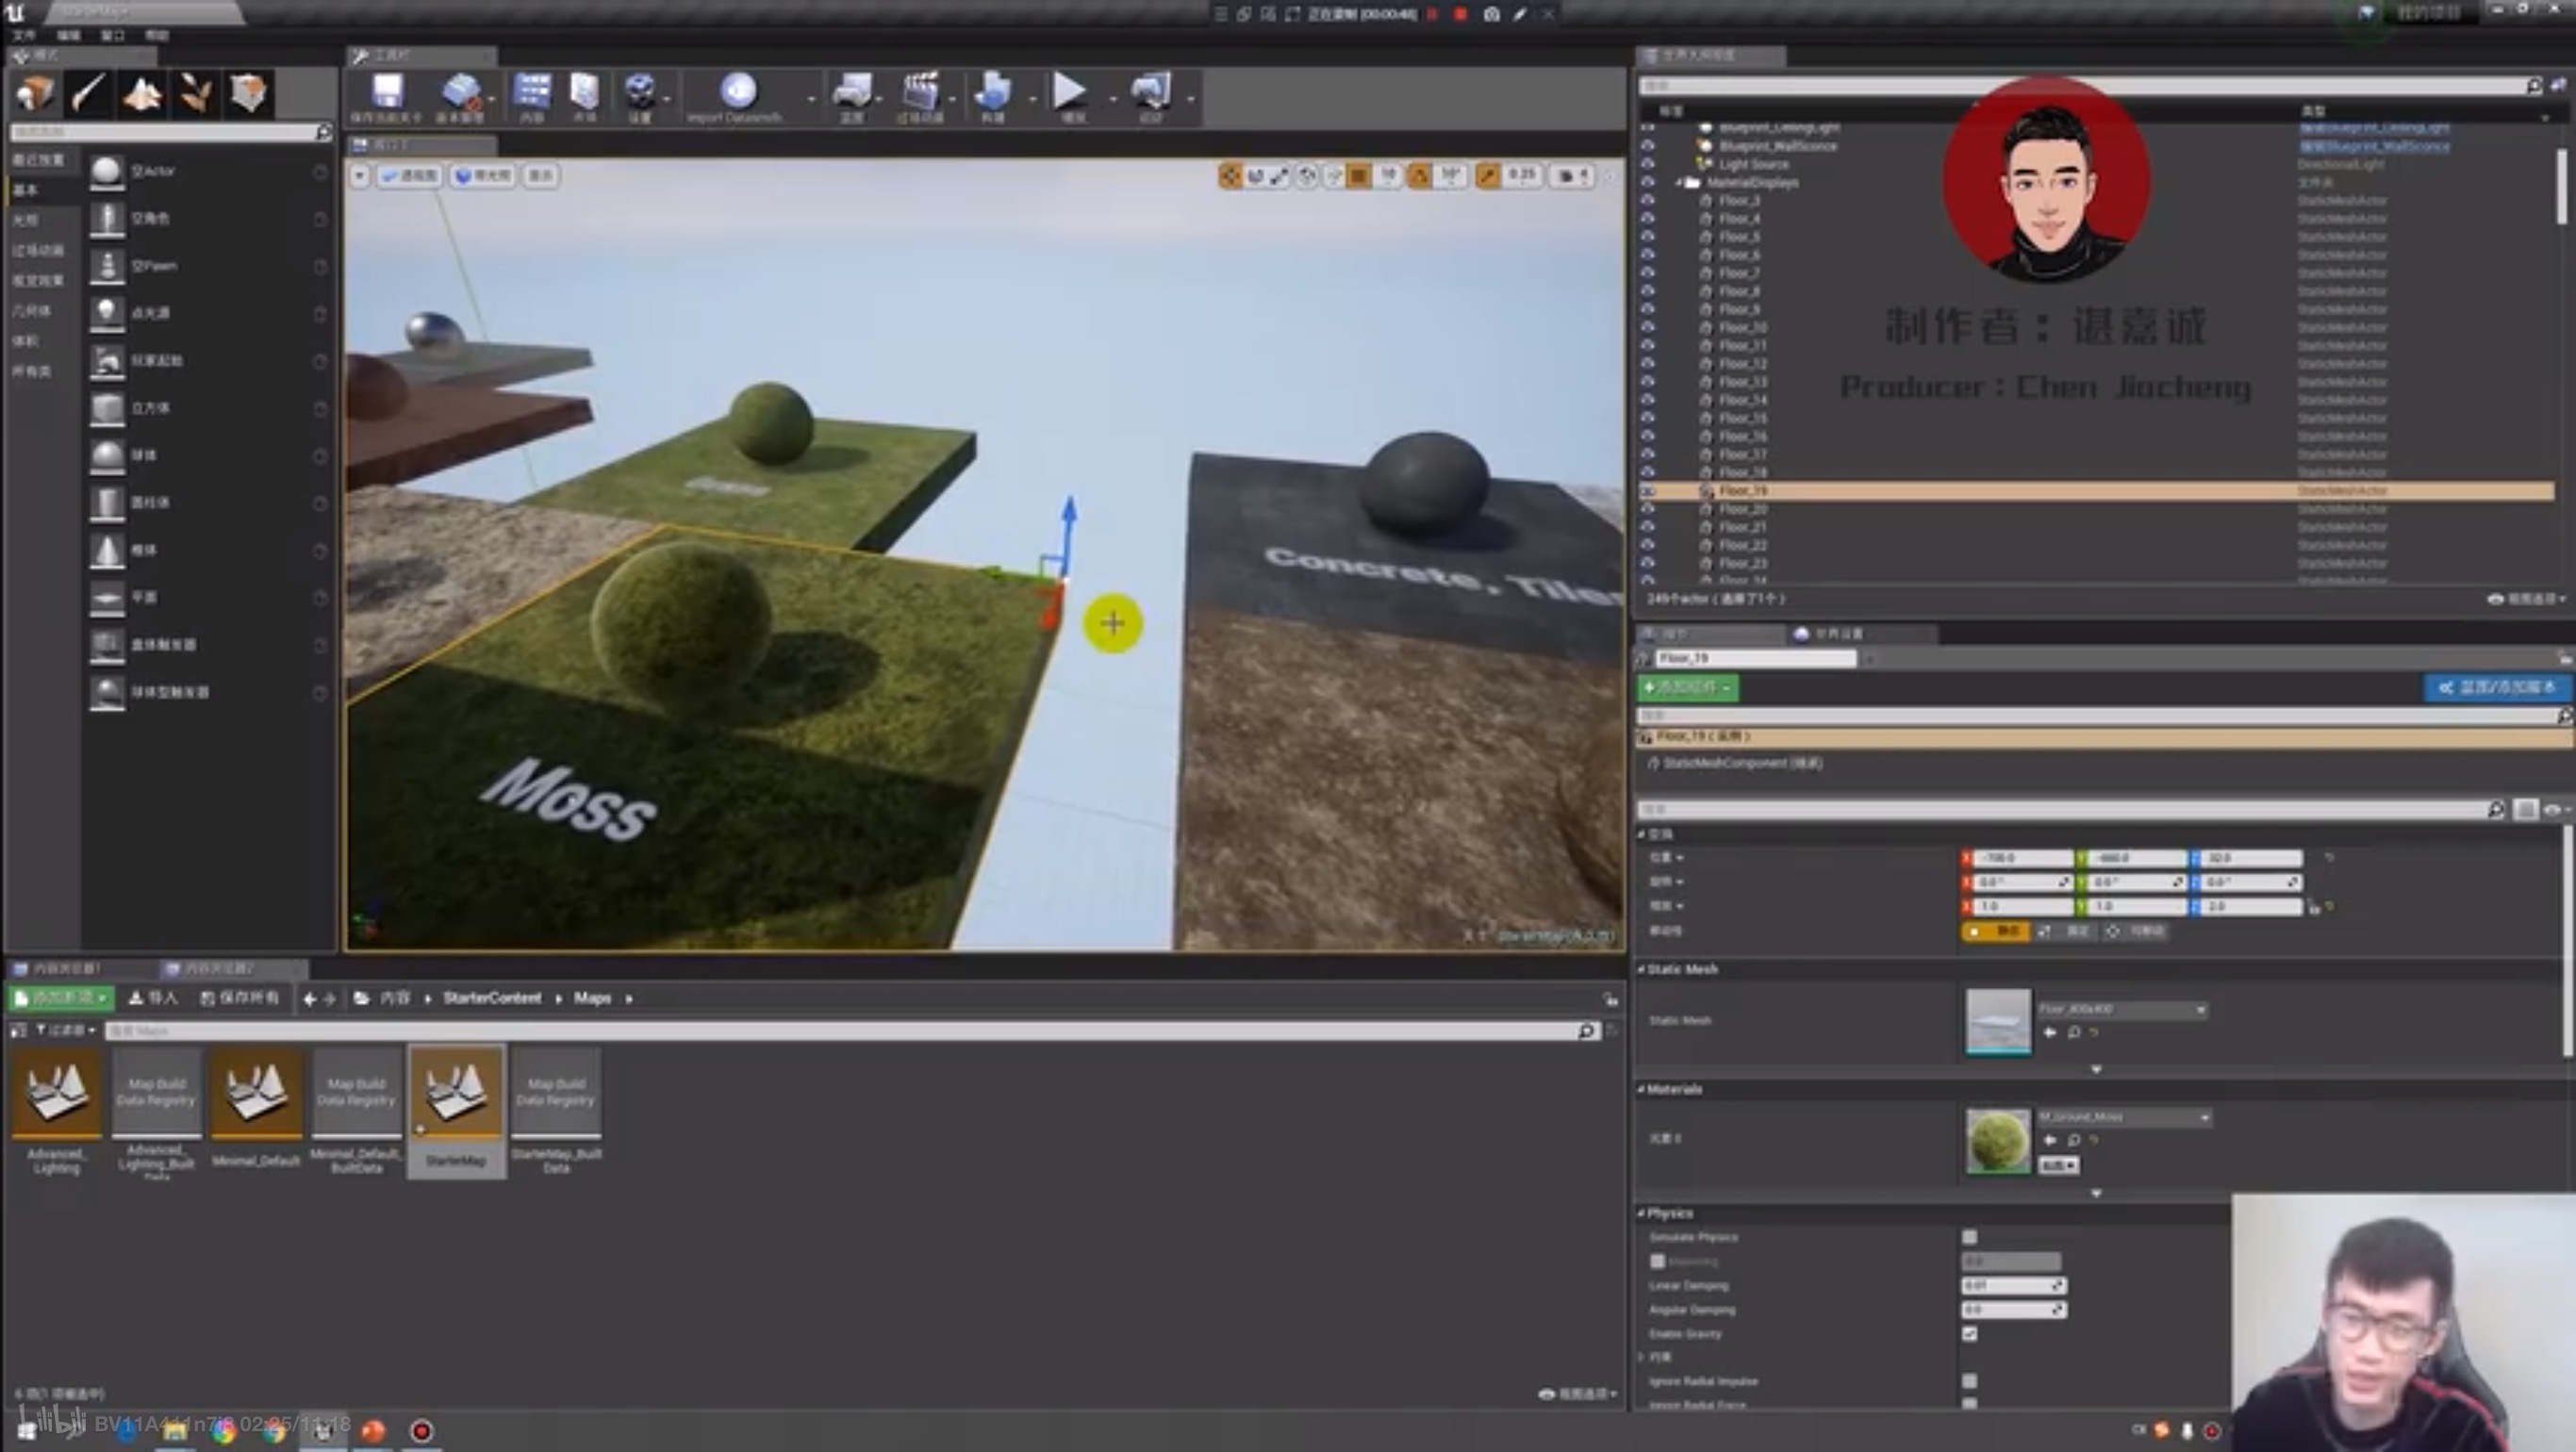2576x1452 pixels.
Task: Enable the Simulate Physics checkbox
Action: point(1969,1237)
